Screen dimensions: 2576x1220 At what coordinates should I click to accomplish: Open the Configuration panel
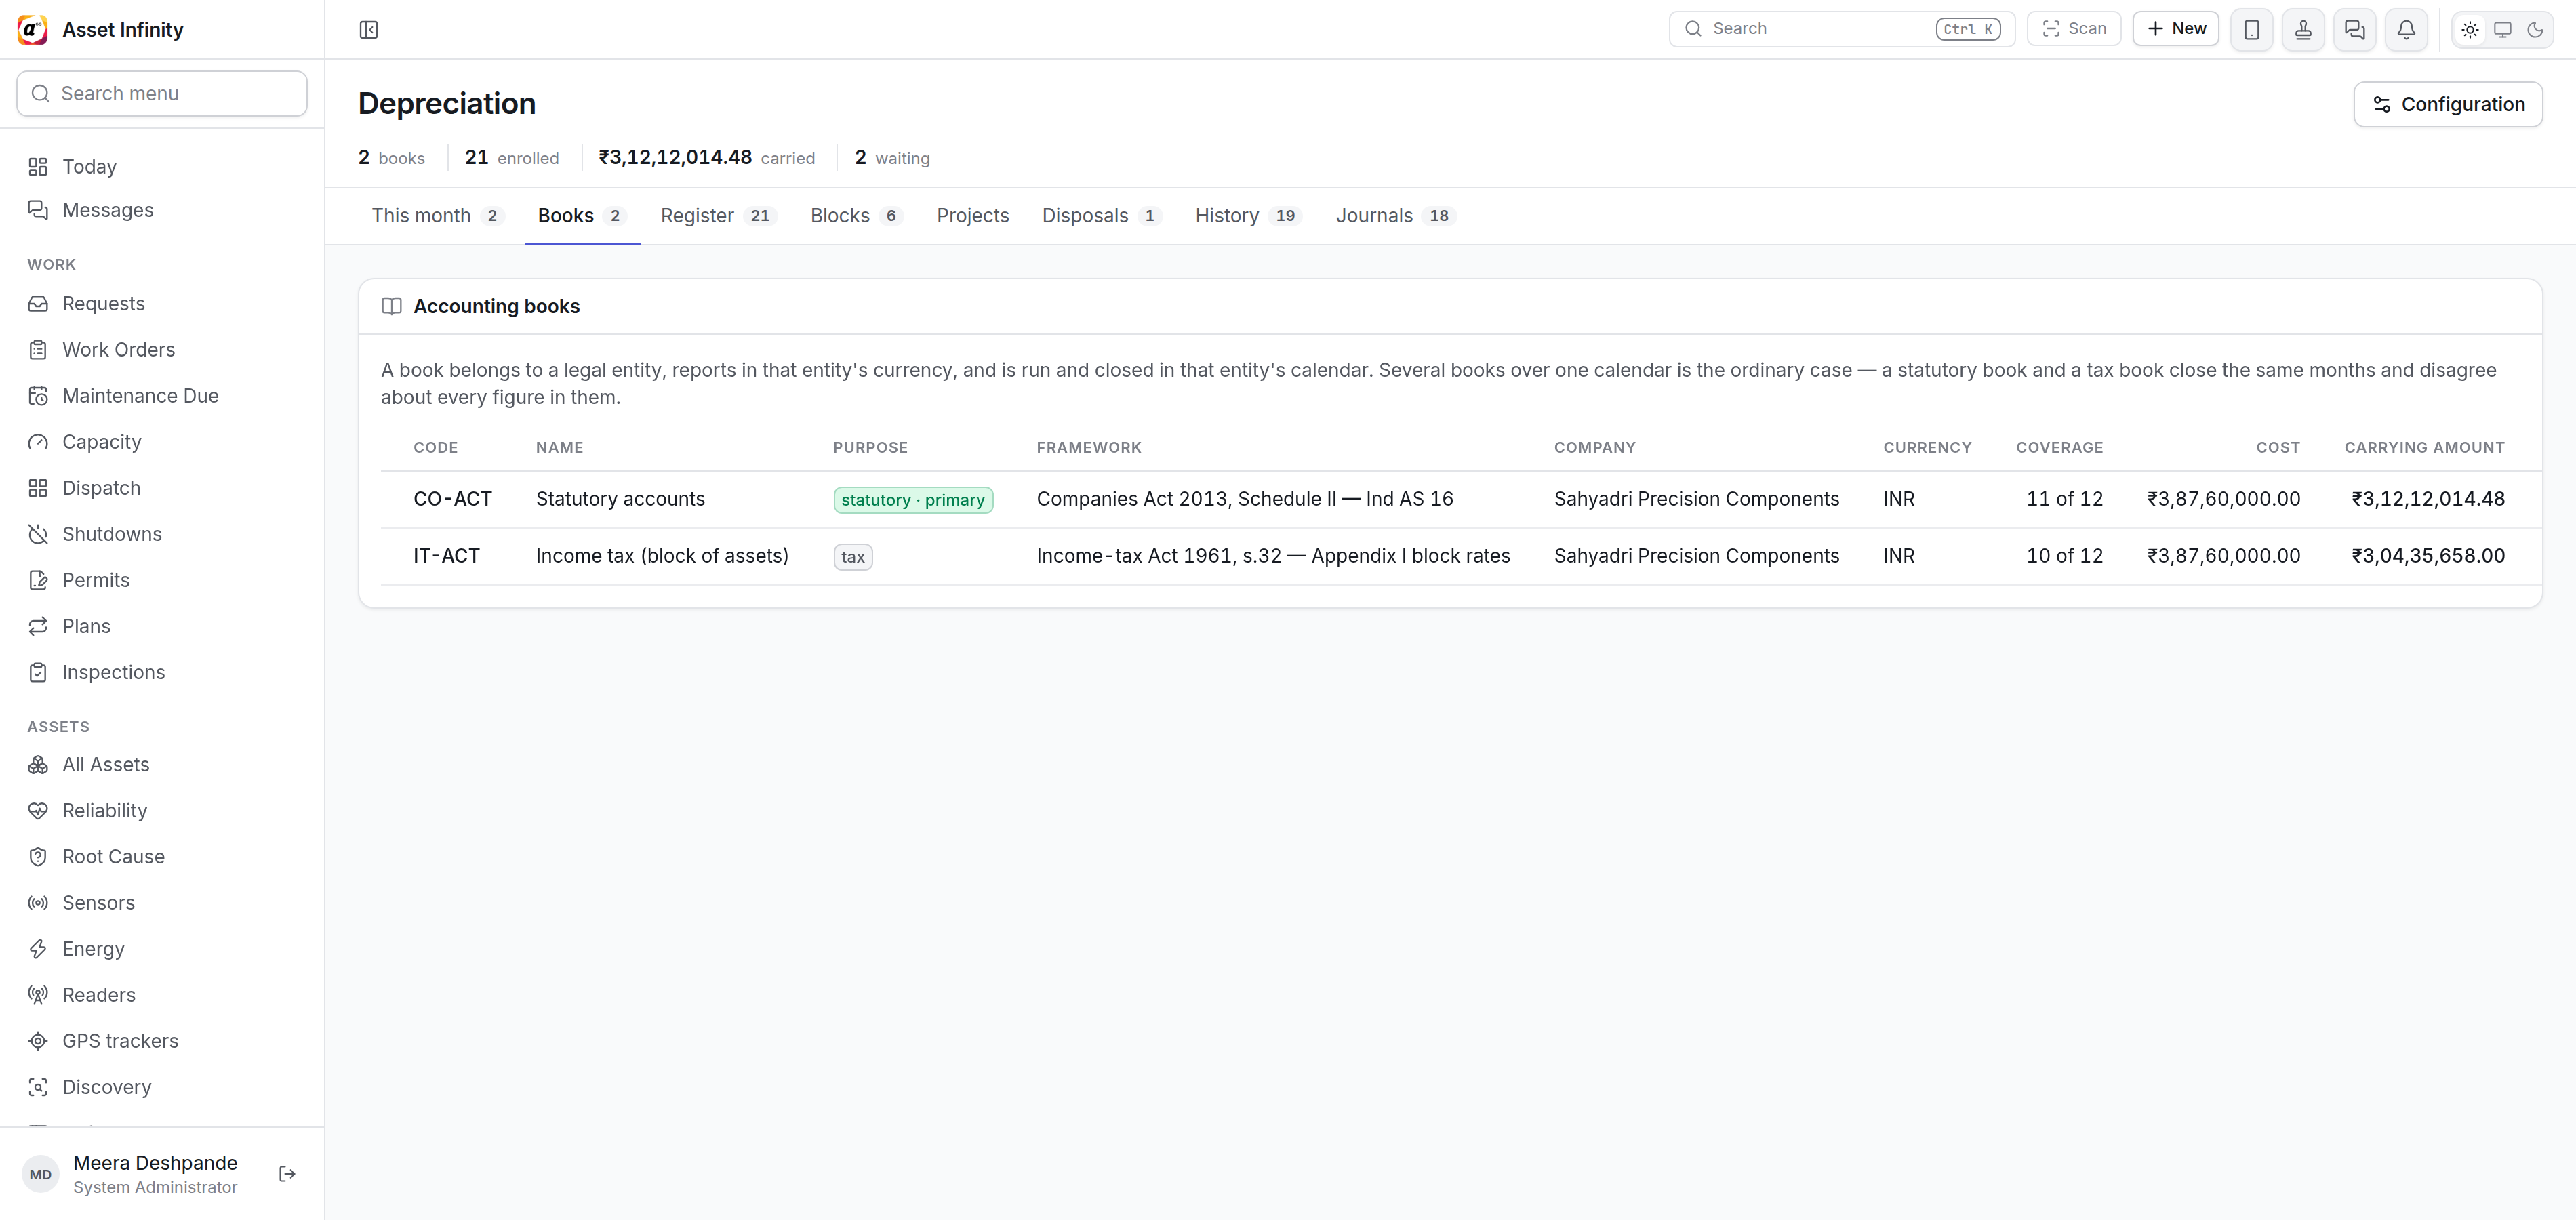pyautogui.click(x=2448, y=104)
